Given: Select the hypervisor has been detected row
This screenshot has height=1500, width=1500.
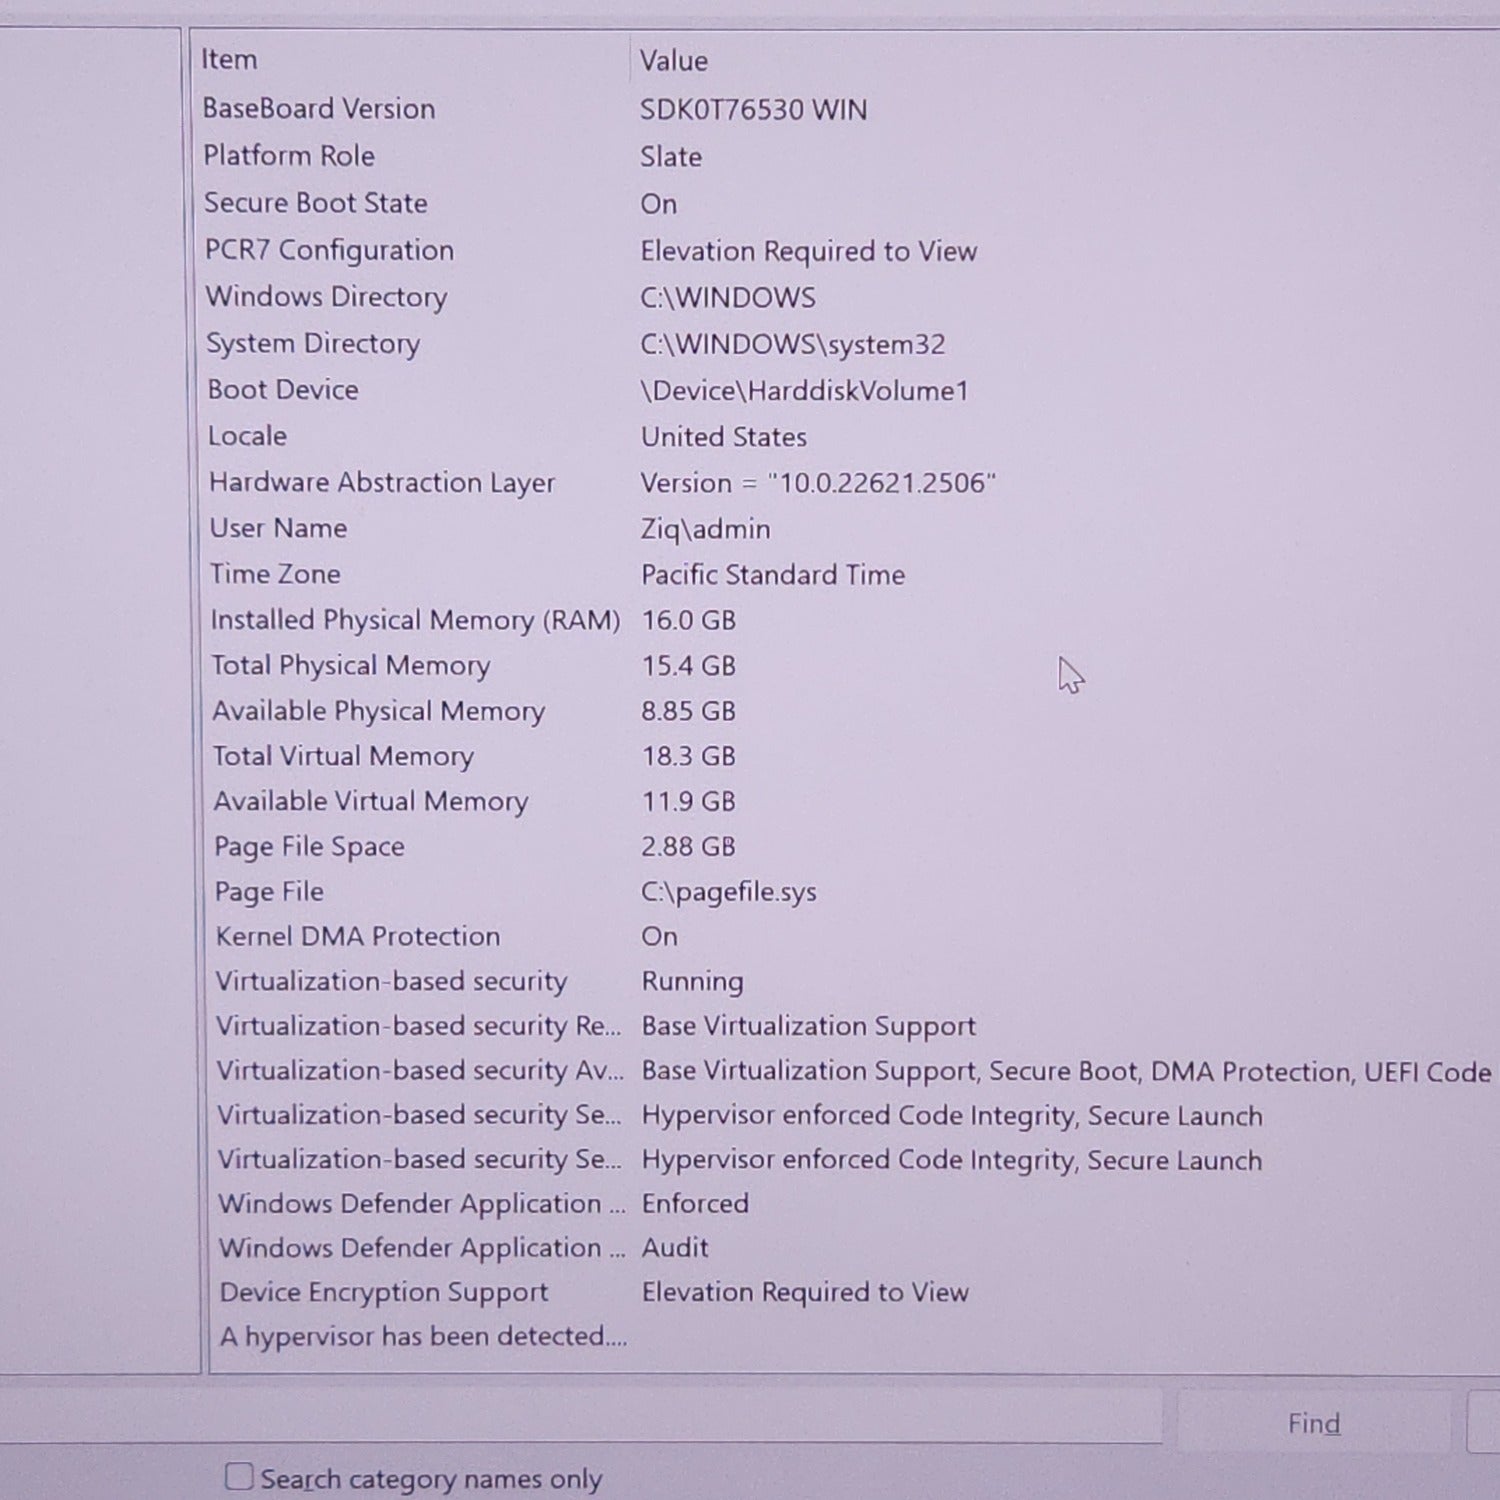Looking at the screenshot, I should [423, 1337].
